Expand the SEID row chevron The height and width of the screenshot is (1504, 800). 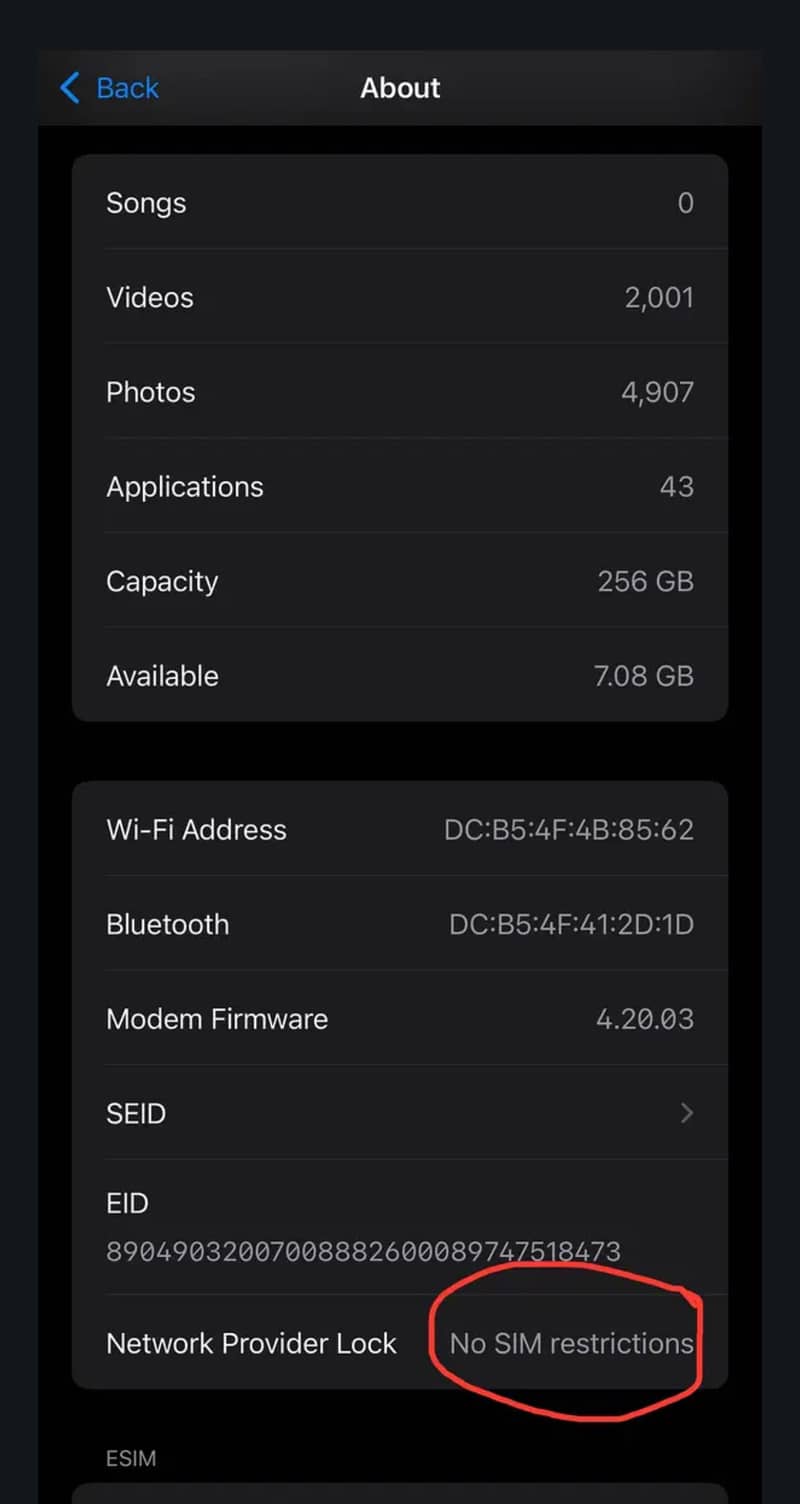686,1113
